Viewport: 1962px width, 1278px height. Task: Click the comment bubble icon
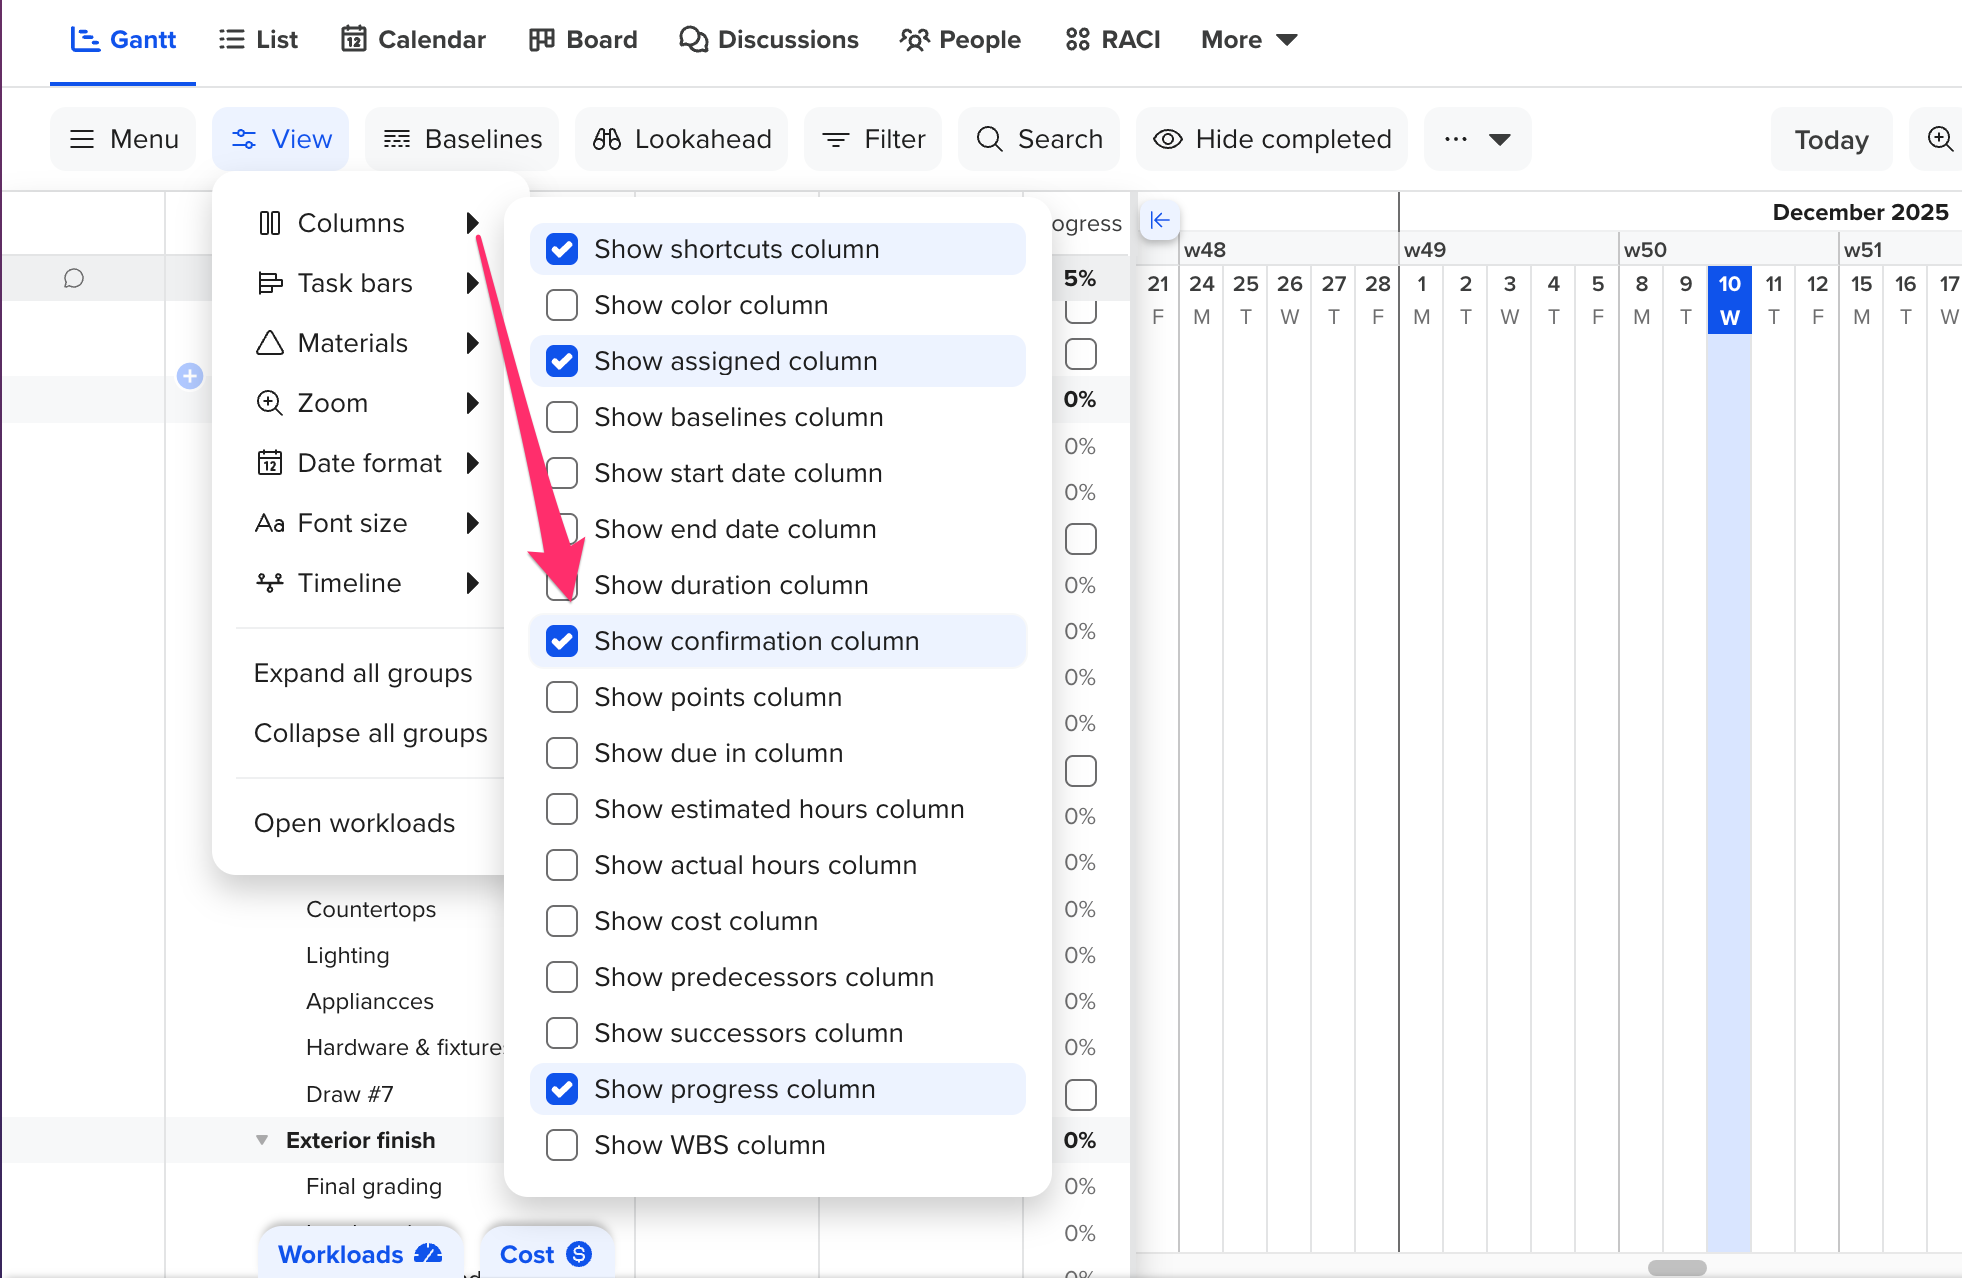[73, 278]
